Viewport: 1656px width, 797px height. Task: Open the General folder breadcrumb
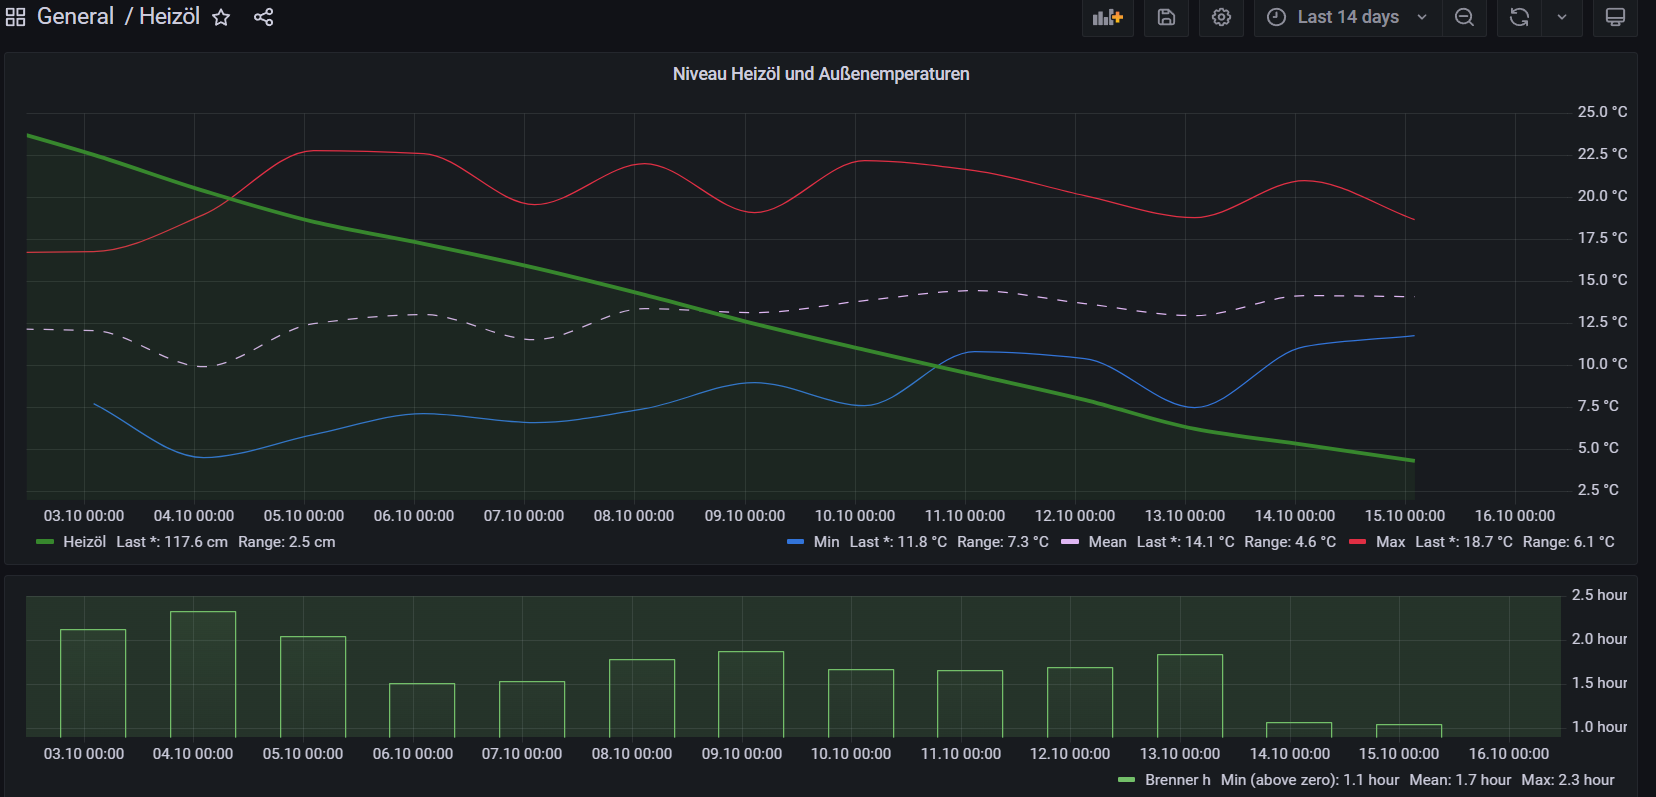[76, 17]
